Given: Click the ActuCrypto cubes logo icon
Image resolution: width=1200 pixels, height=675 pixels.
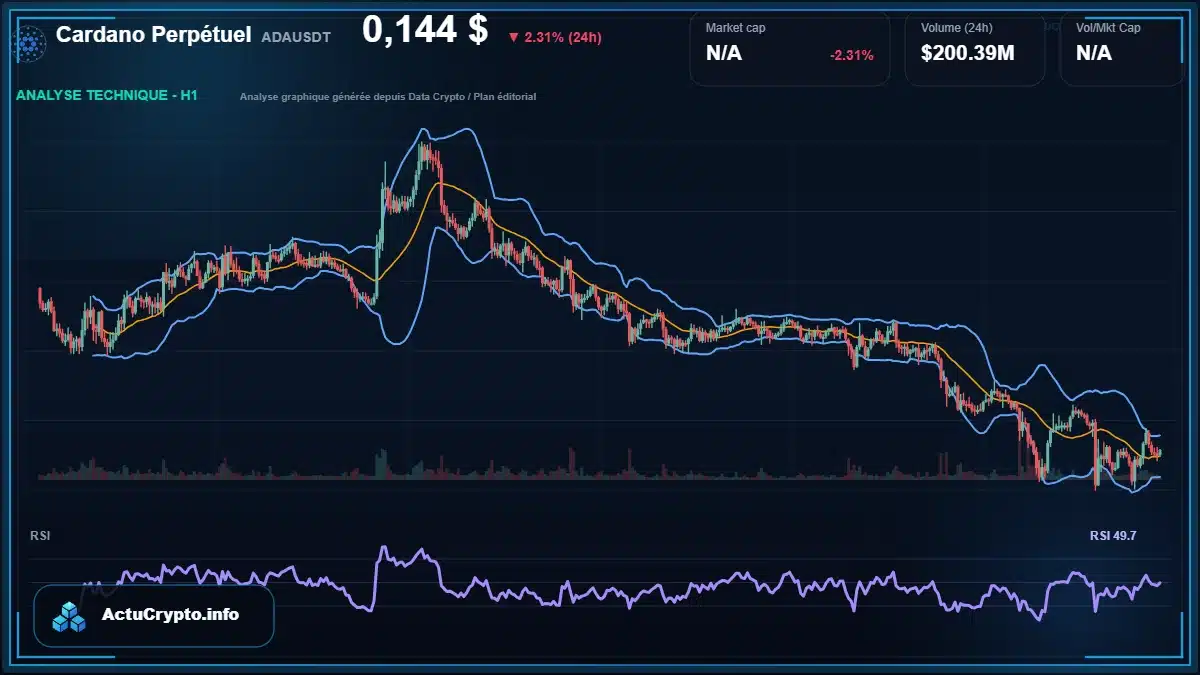Looking at the screenshot, I should point(70,616).
